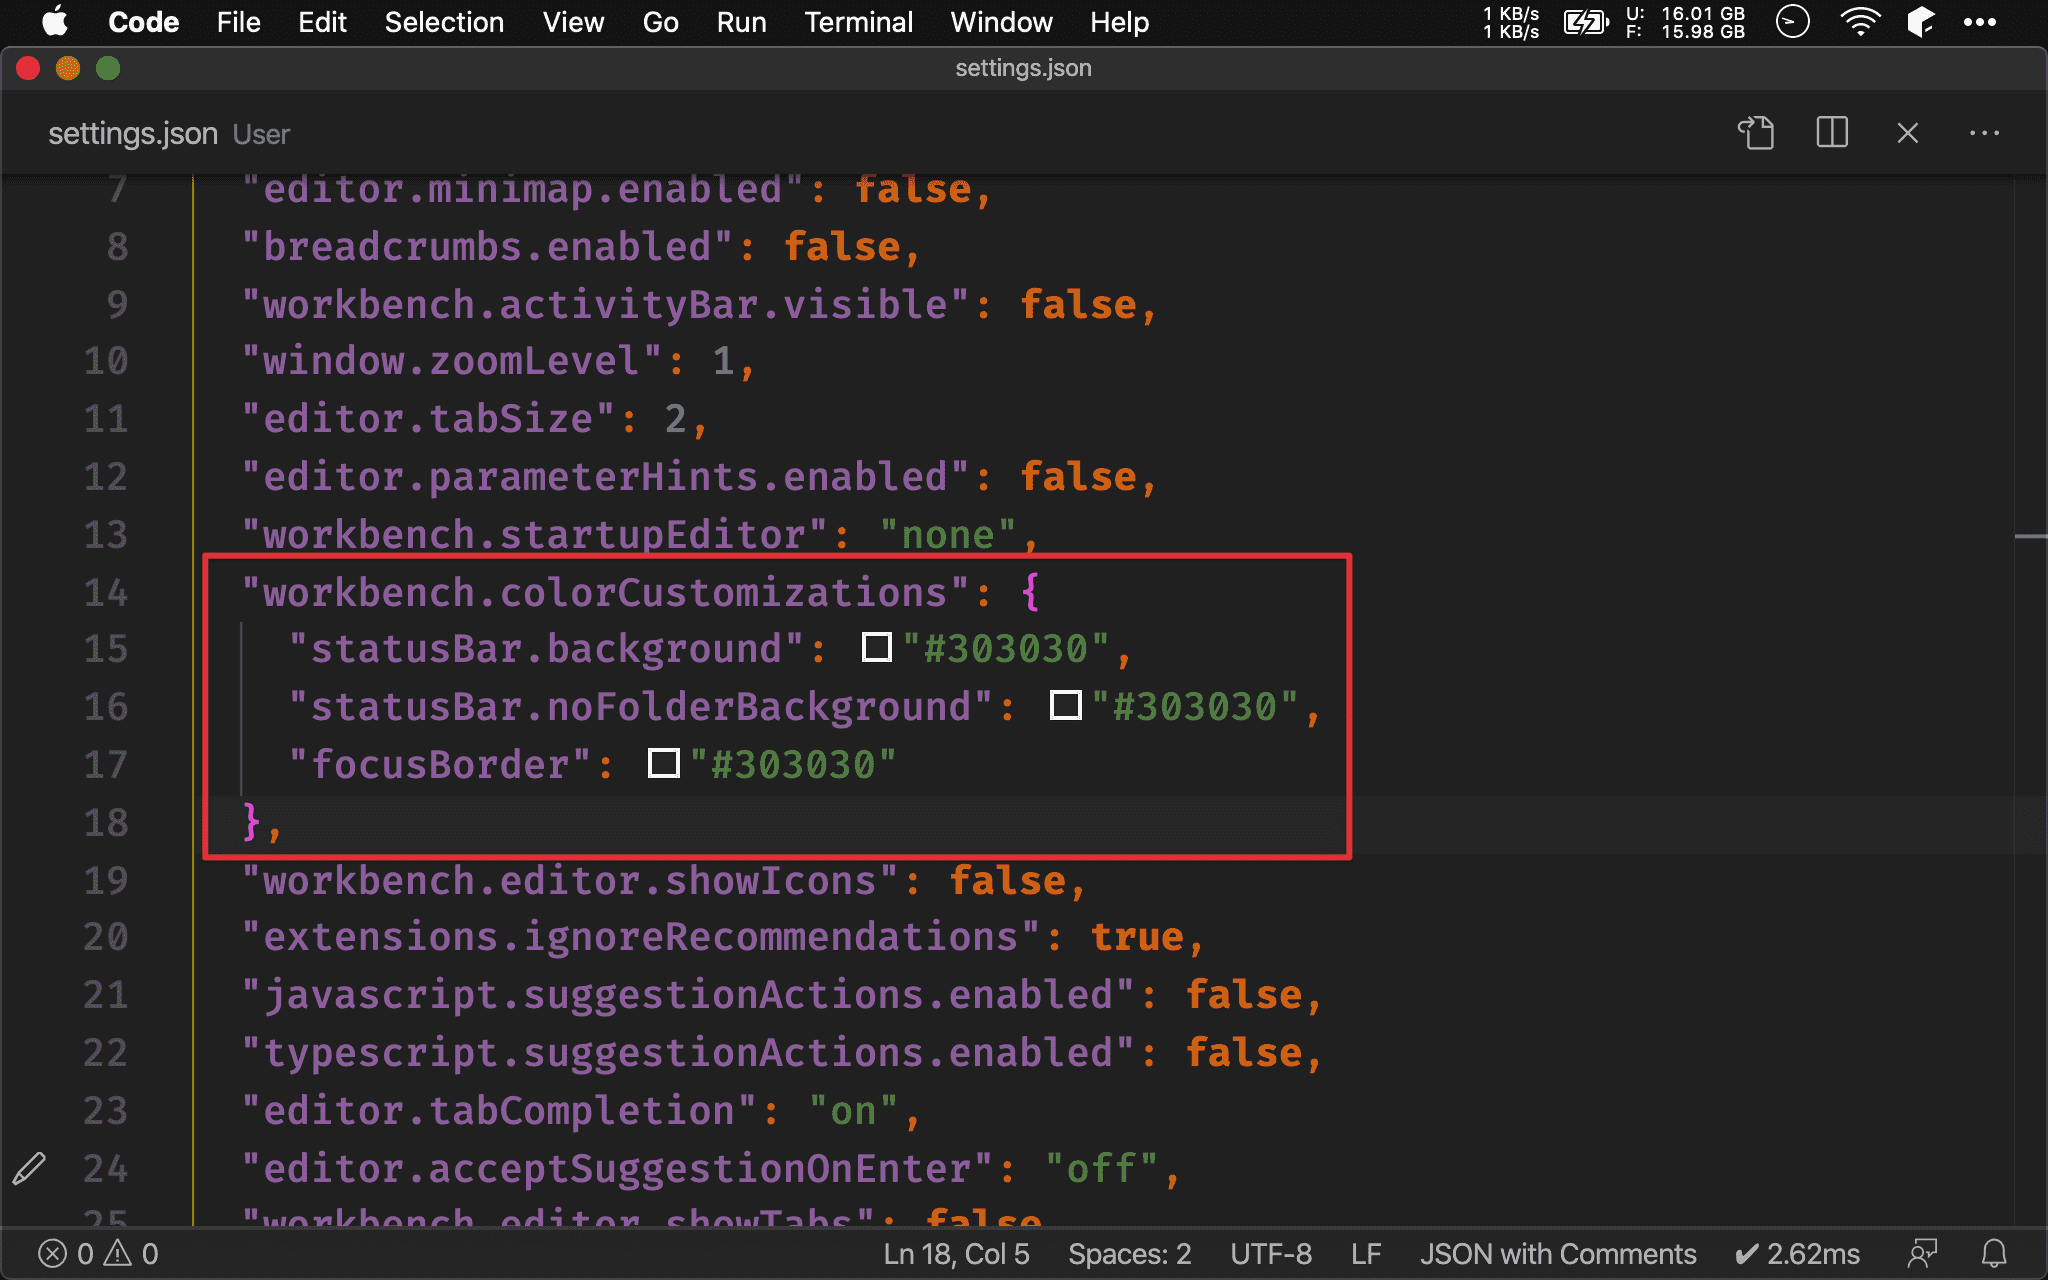Open the file explorer icon
This screenshot has height=1280, width=2048.
pos(1758,134)
